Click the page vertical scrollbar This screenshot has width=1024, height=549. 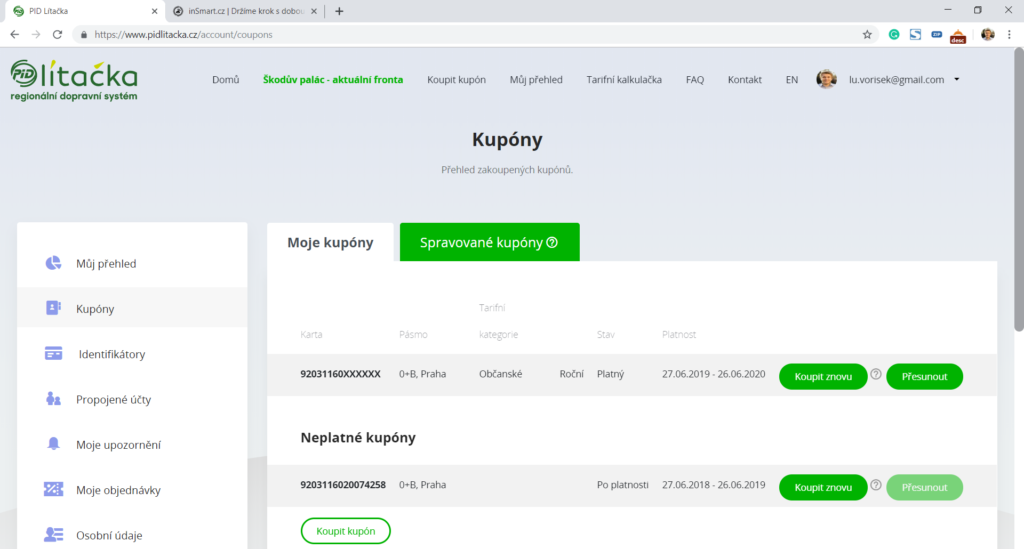(x=1018, y=189)
